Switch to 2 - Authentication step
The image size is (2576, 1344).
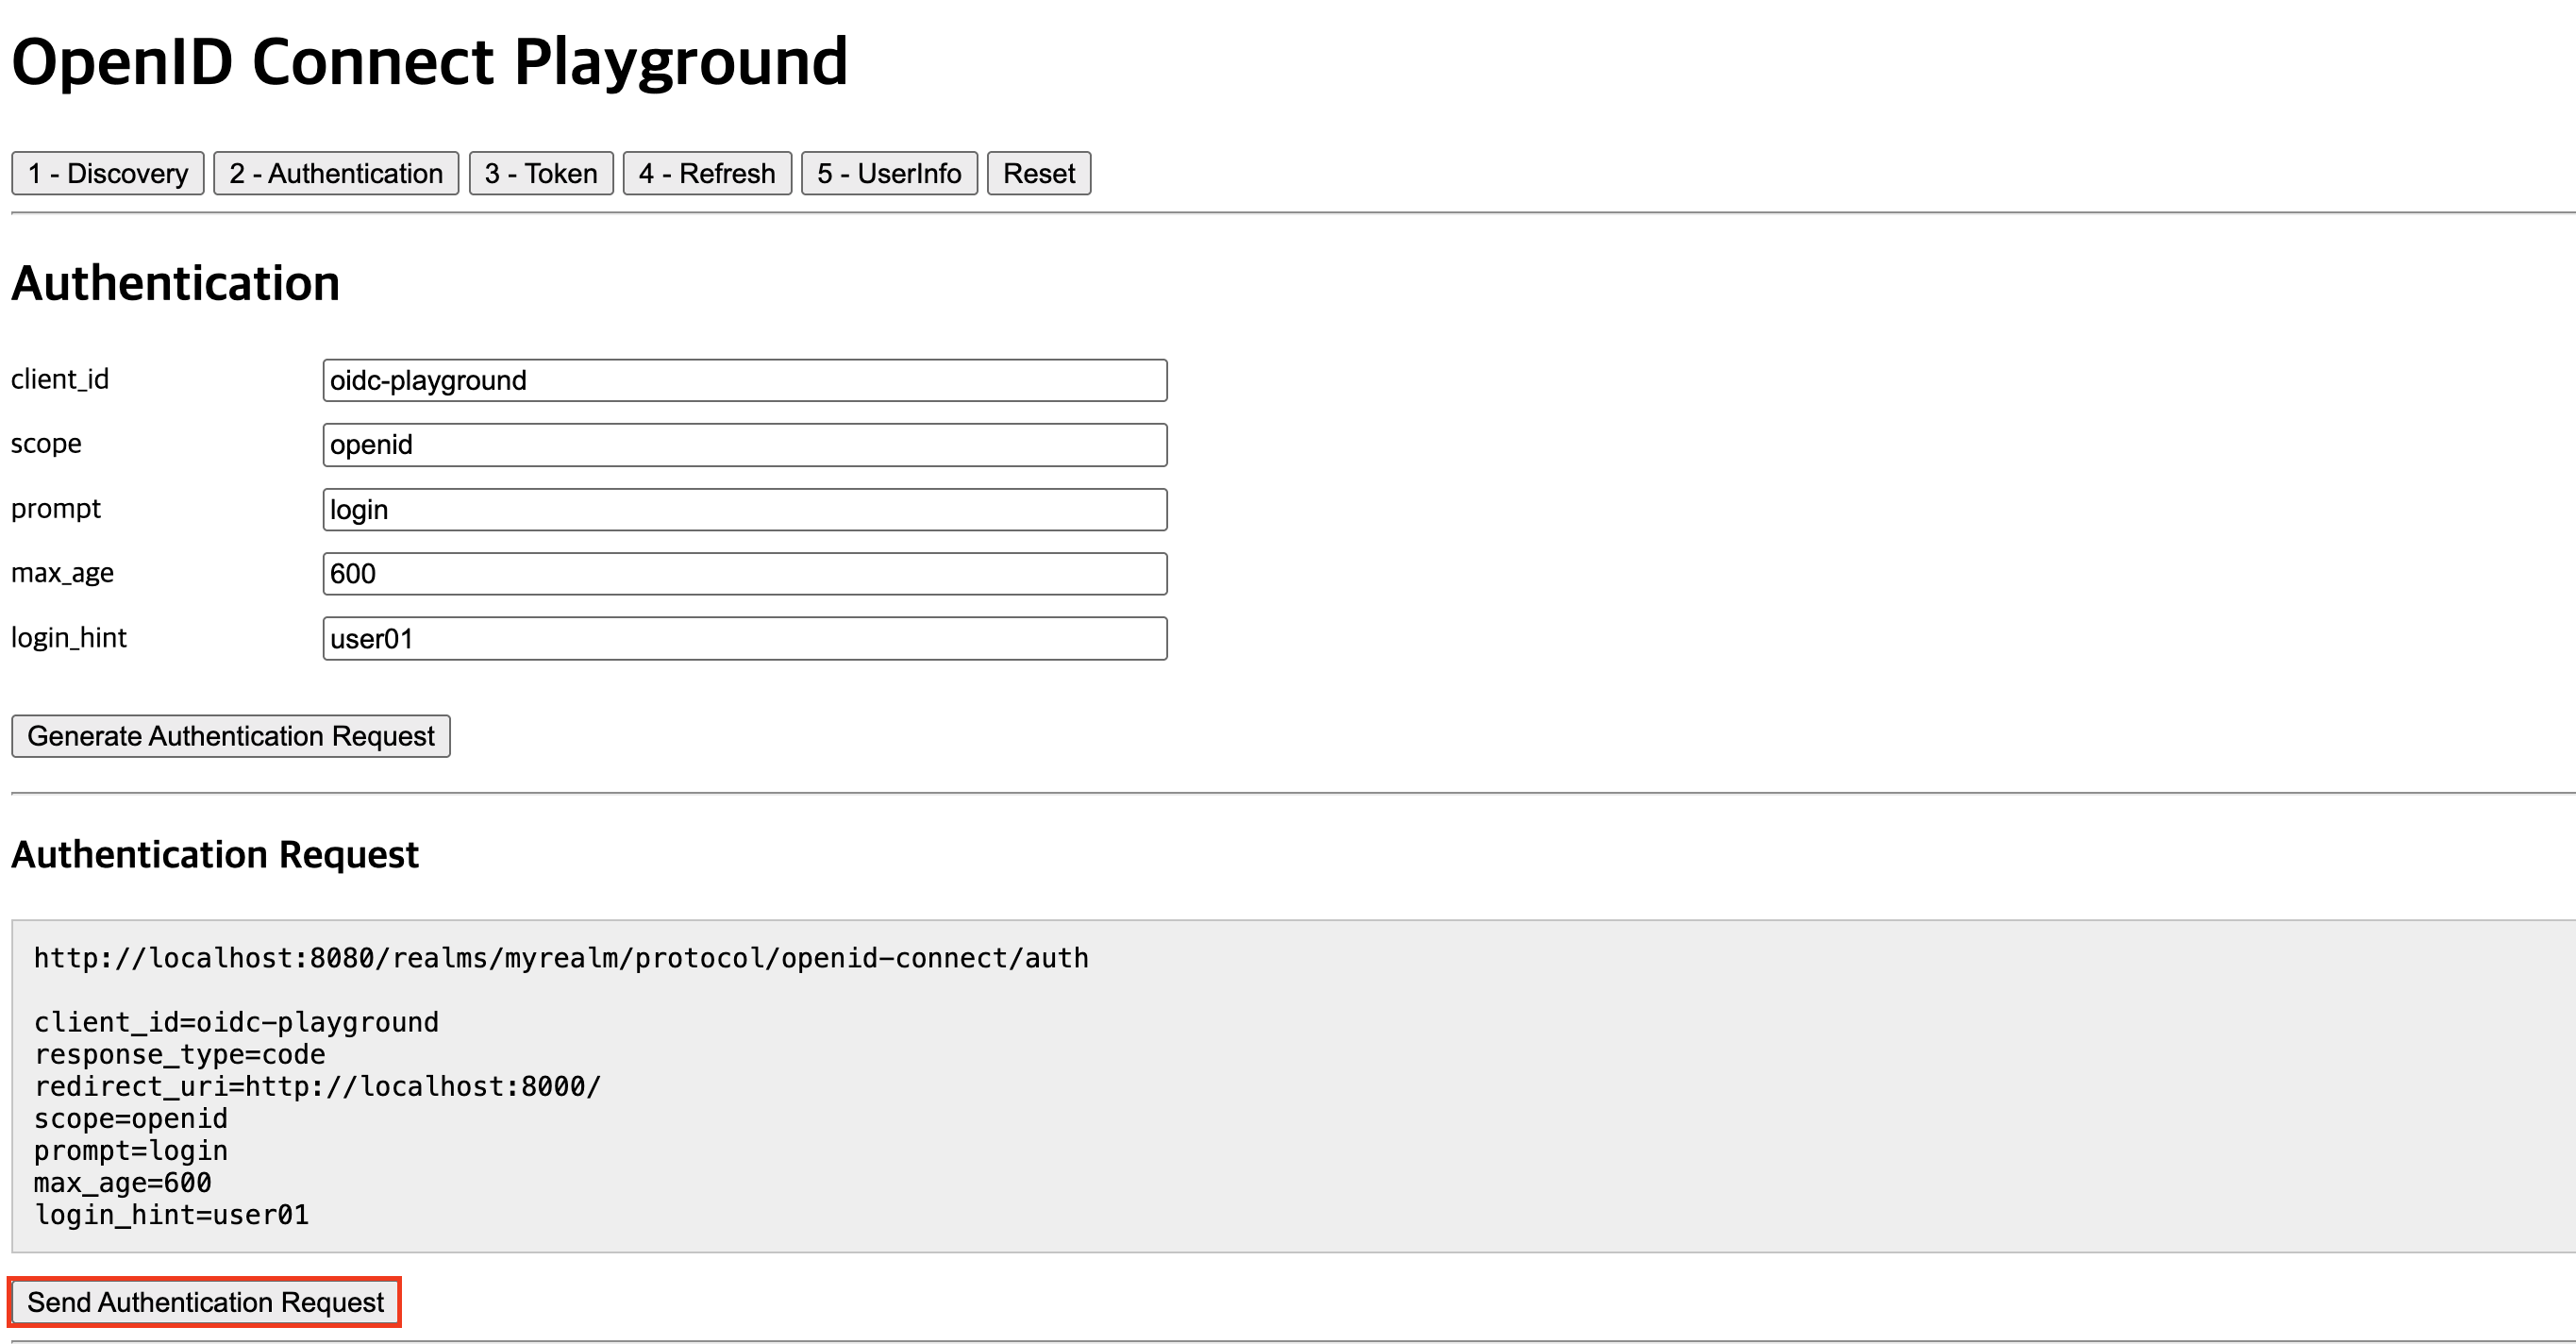[335, 173]
